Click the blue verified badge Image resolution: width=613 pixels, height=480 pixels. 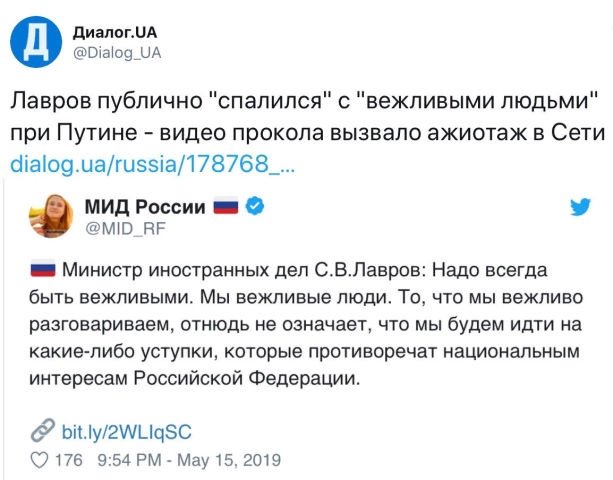256,207
